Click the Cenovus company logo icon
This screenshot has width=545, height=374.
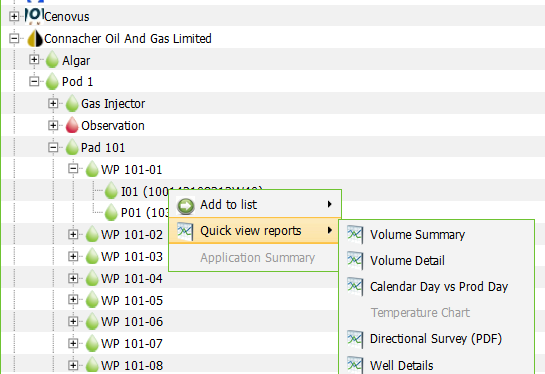coord(34,16)
